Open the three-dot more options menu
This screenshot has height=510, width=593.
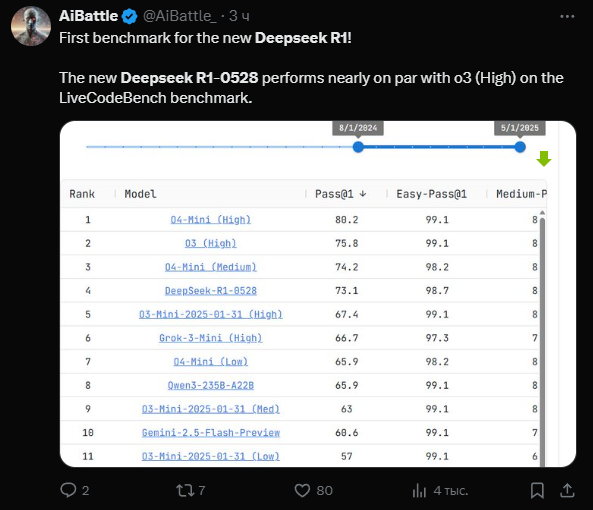pyautogui.click(x=567, y=16)
